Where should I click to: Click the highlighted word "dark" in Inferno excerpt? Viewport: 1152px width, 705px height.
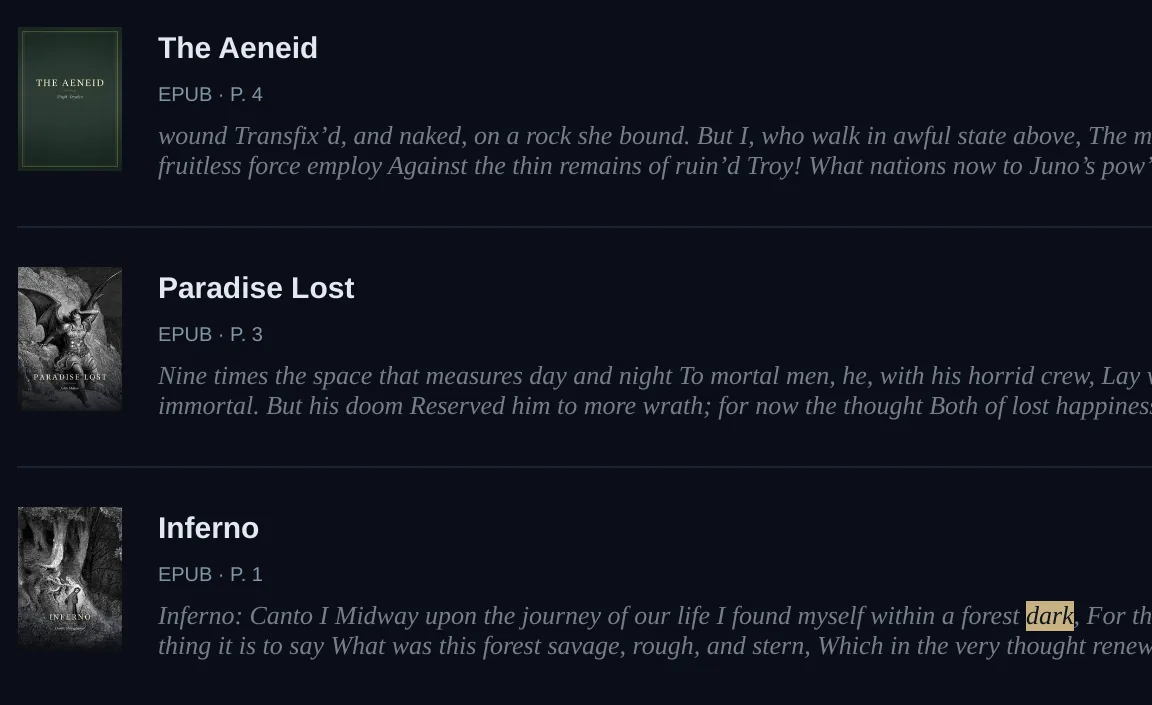(1050, 615)
